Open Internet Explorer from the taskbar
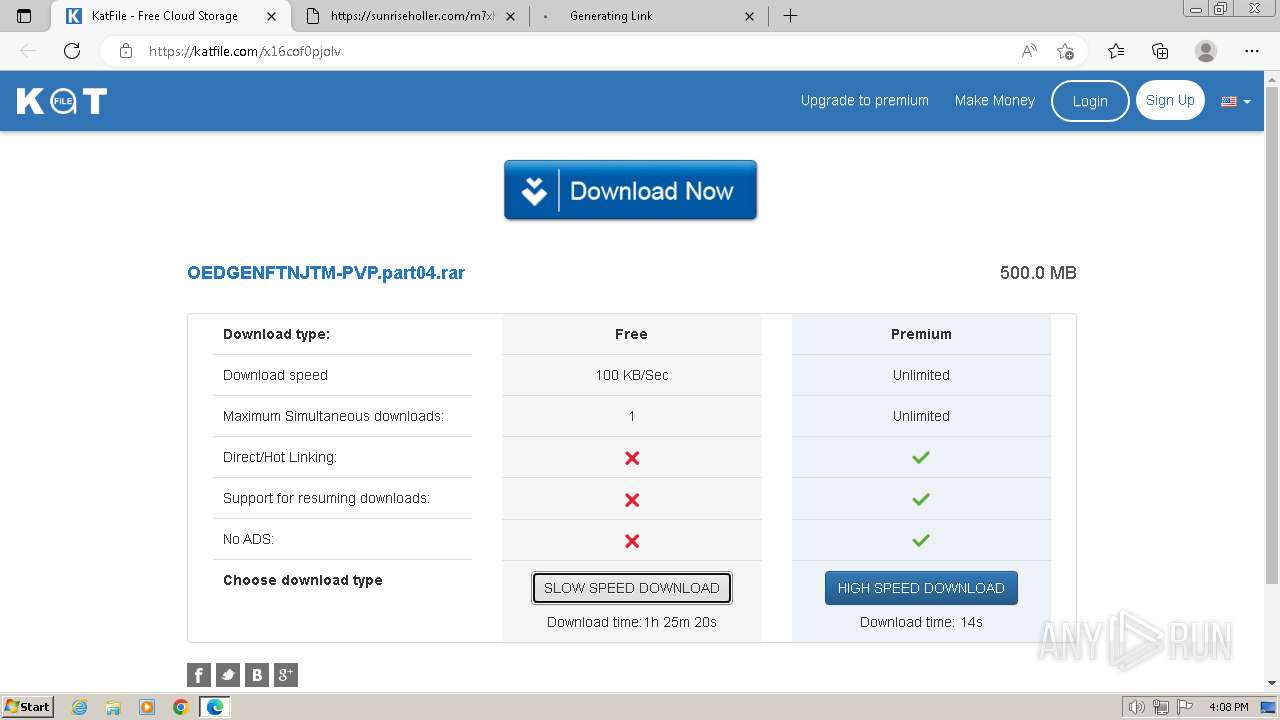 coord(79,707)
